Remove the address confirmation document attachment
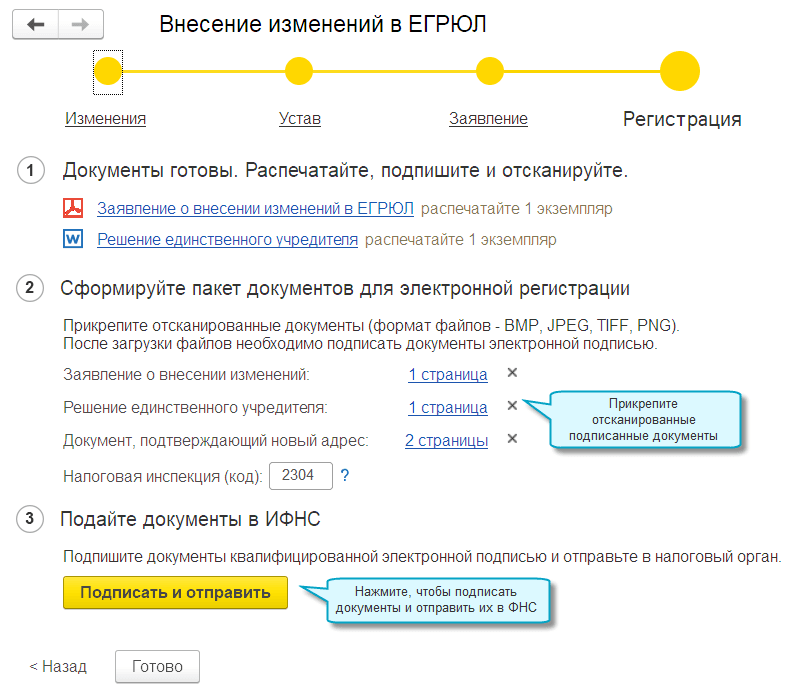This screenshot has height=700, width=802. (x=511, y=438)
